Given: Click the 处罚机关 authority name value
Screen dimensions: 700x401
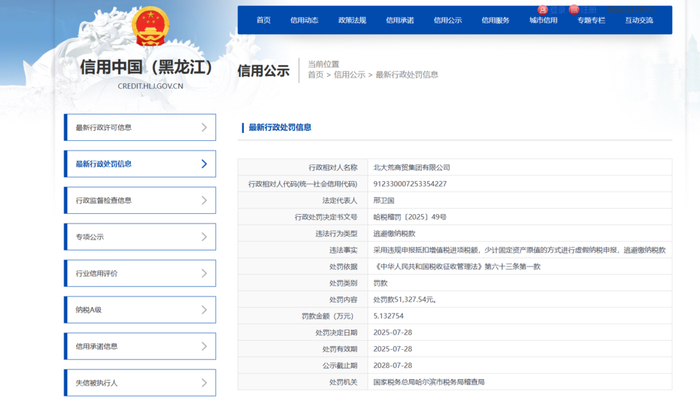Looking at the screenshot, I should click(x=429, y=382).
